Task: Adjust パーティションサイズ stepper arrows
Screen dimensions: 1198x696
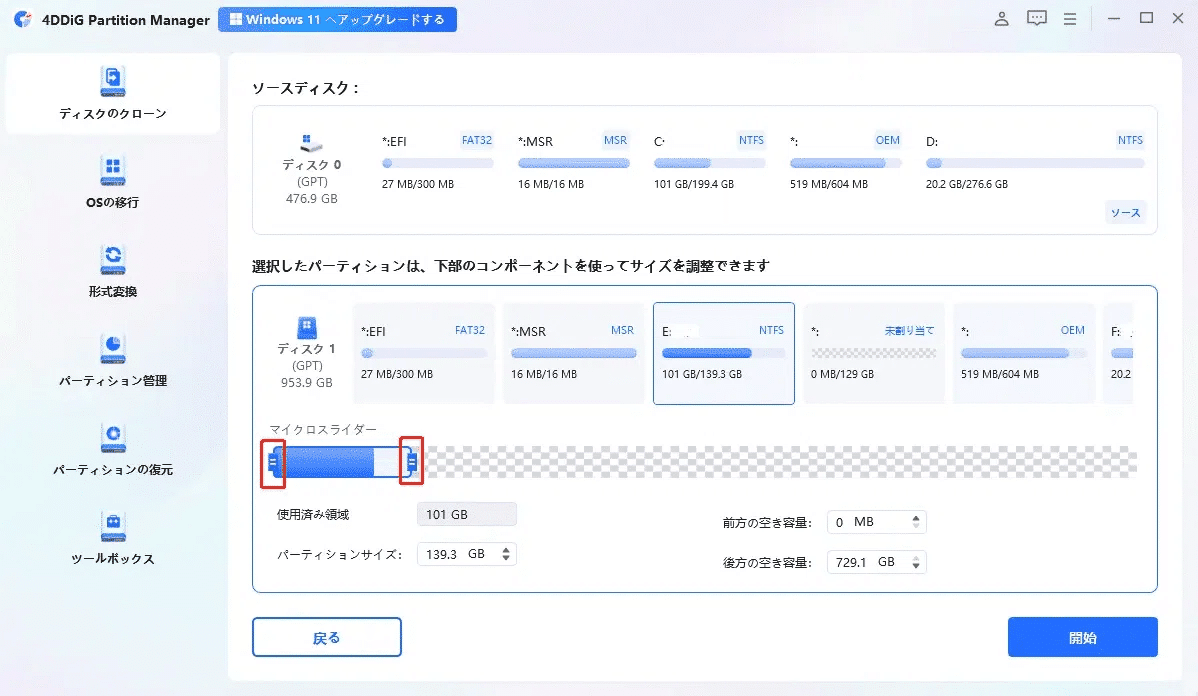Action: click(506, 554)
